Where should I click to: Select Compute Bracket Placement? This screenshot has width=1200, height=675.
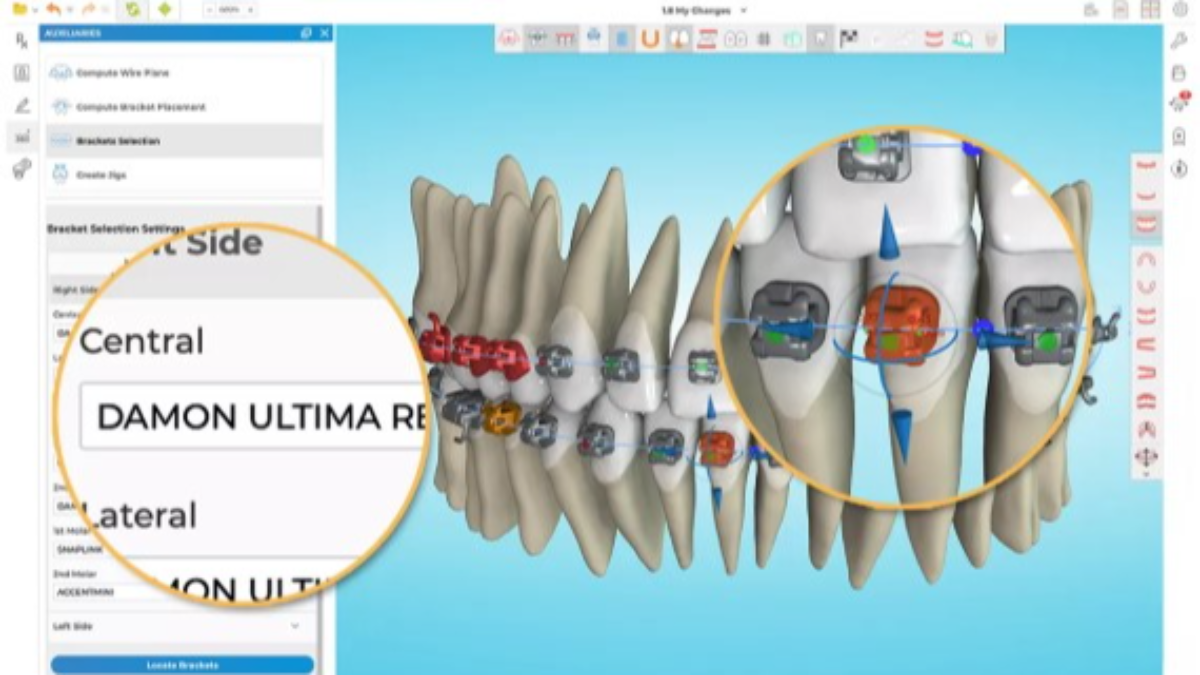point(140,107)
